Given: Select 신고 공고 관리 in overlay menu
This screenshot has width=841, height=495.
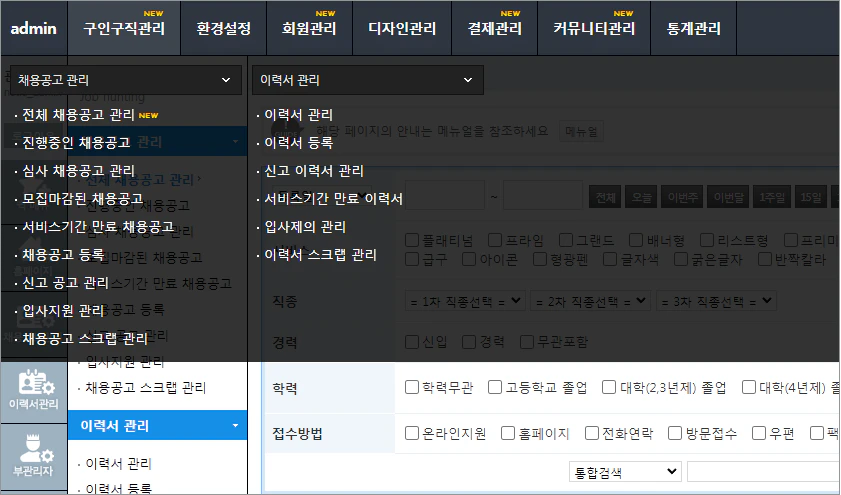Looking at the screenshot, I should click(x=65, y=283).
